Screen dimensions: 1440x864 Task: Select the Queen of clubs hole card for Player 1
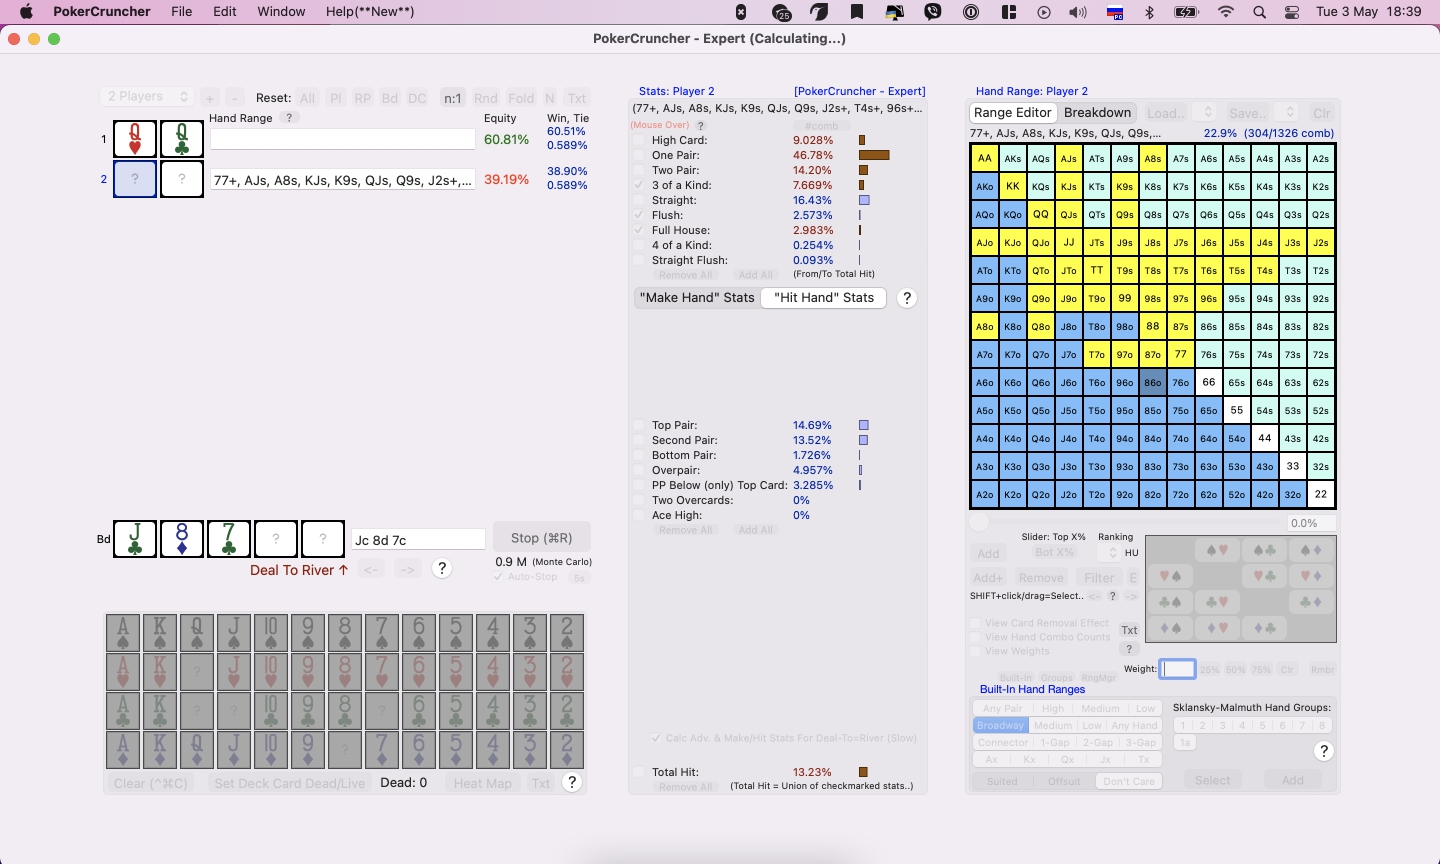click(182, 139)
